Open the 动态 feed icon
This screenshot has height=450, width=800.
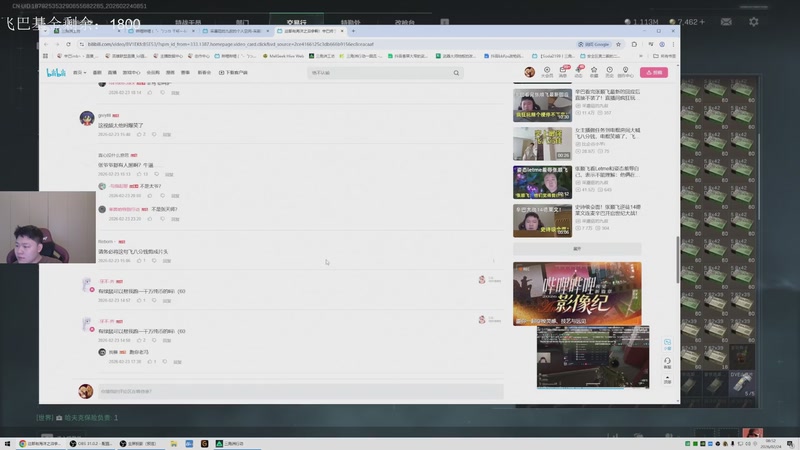pyautogui.click(x=579, y=72)
